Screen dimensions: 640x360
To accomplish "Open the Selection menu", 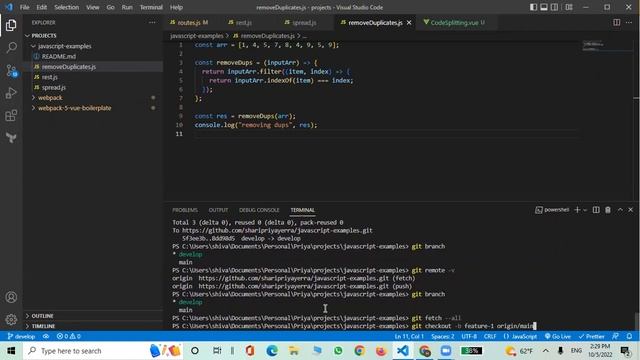I will click(x=66, y=7).
